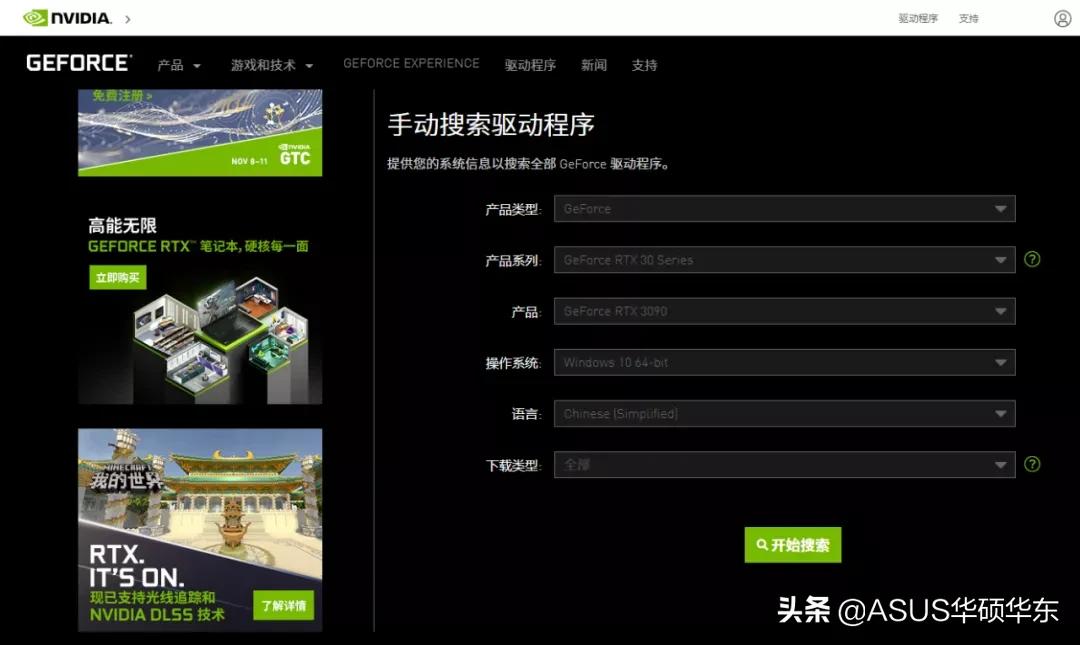
Task: Open the account profile icon
Action: 1061,17
